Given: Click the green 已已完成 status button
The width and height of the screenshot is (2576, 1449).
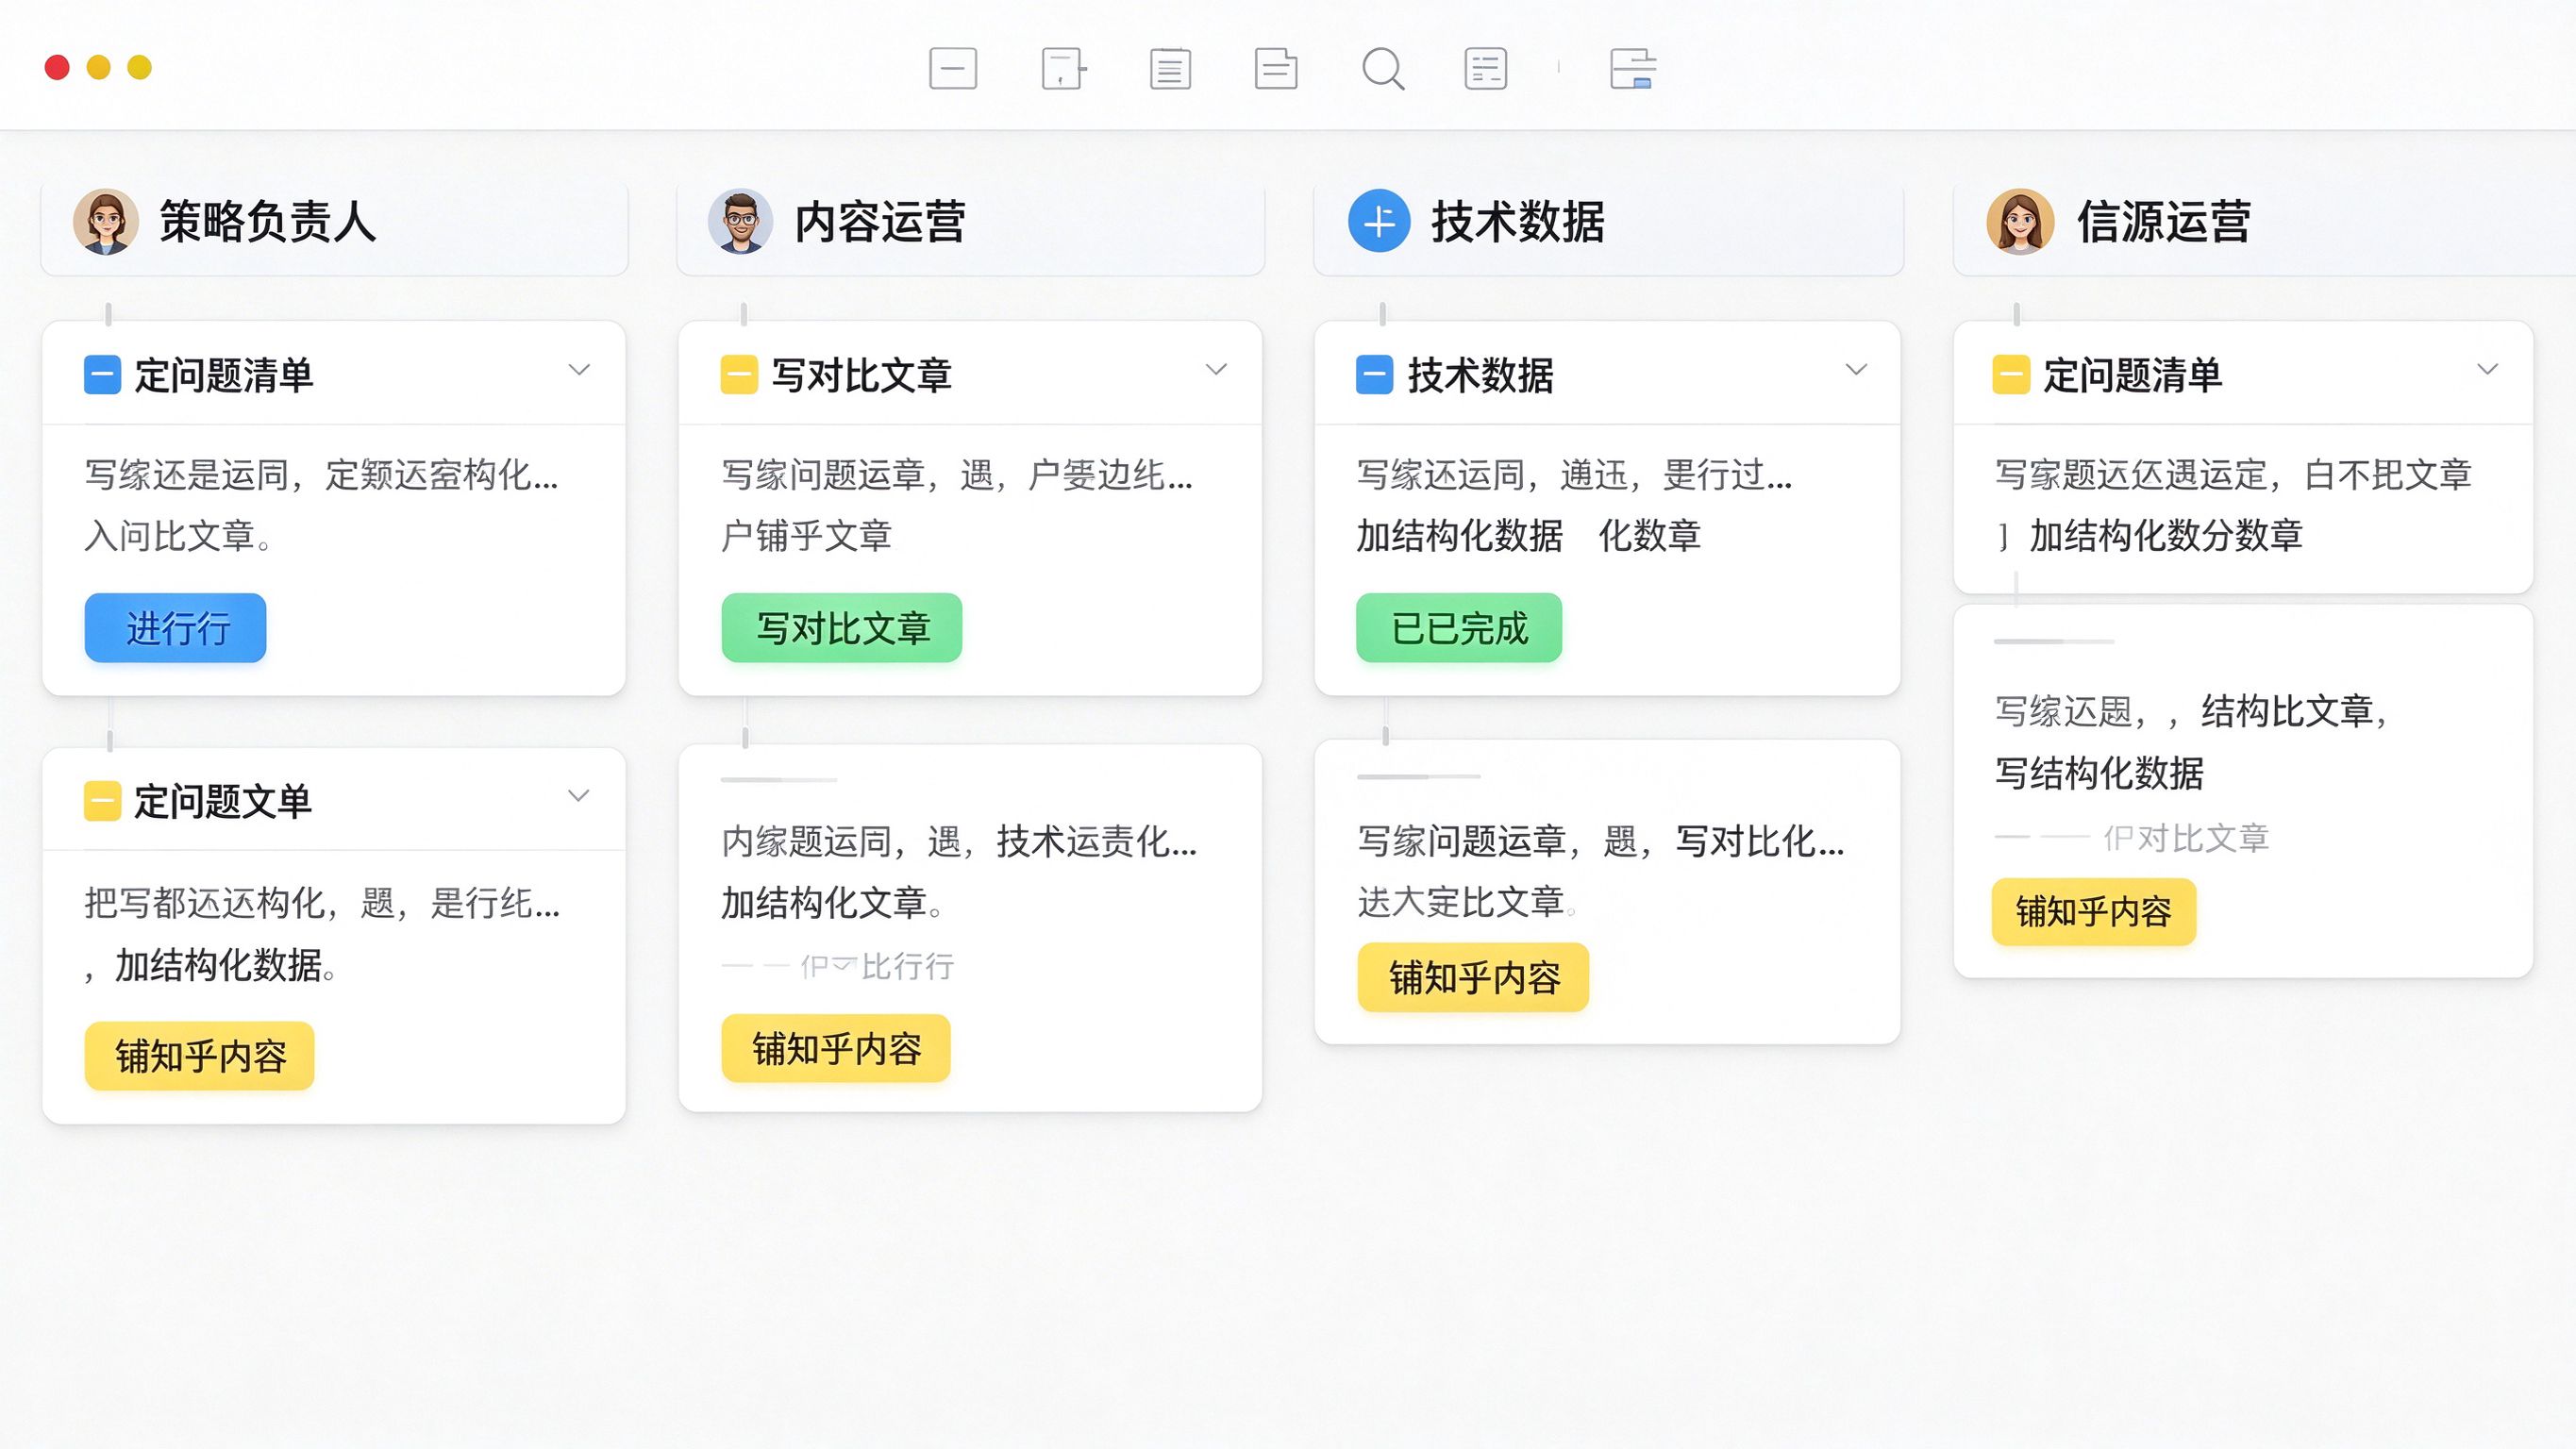Looking at the screenshot, I should [1459, 628].
